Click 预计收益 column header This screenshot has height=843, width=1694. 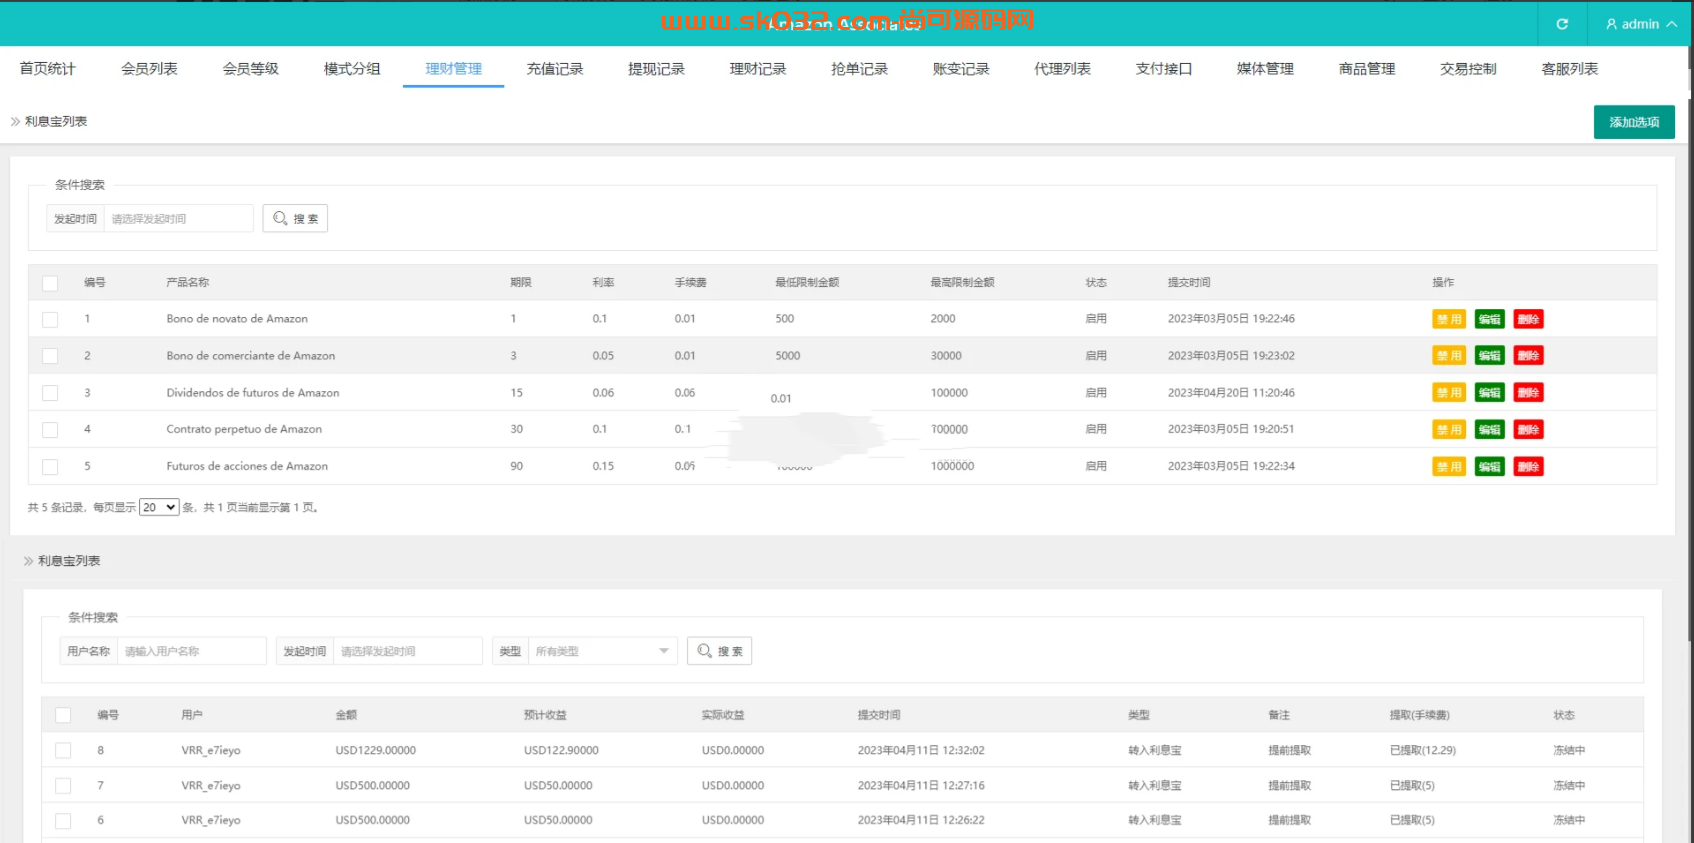click(x=545, y=715)
